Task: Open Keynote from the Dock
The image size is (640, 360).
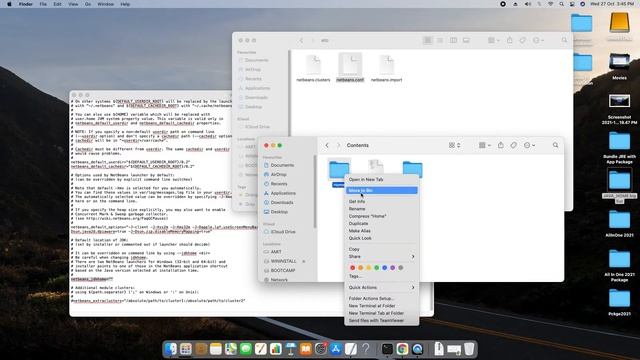Action: pyautogui.click(x=291, y=349)
